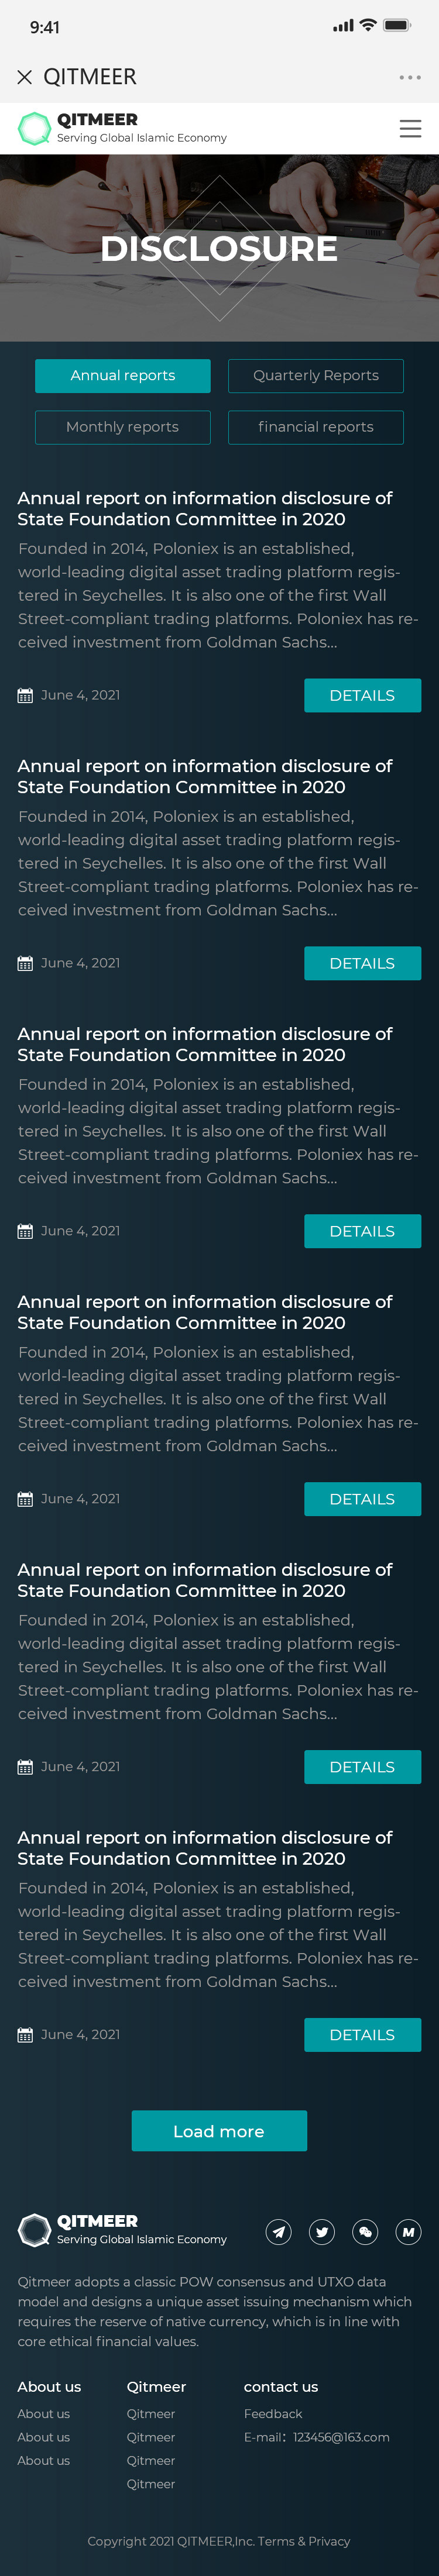The width and height of the screenshot is (439, 2576).
Task: Click the Terms & Privacy link
Action: point(304,2541)
